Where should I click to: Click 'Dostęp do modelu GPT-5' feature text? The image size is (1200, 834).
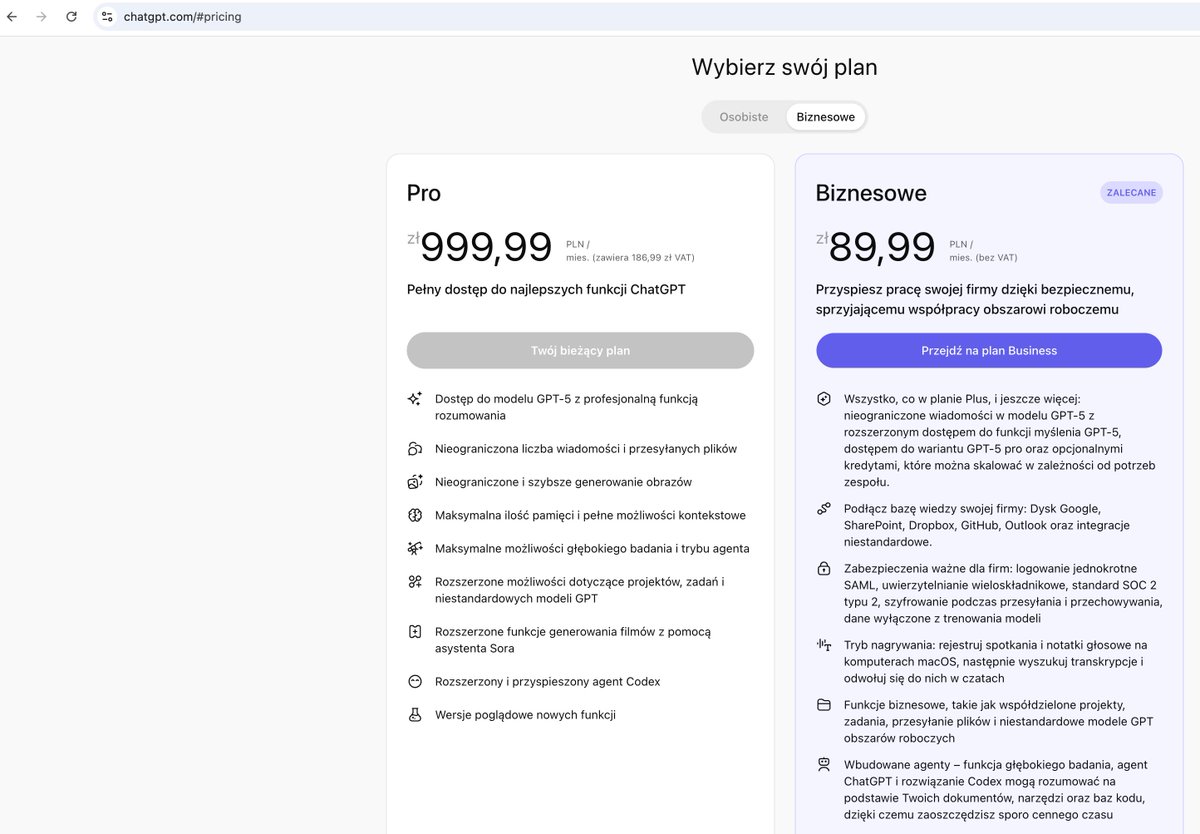[x=567, y=407]
